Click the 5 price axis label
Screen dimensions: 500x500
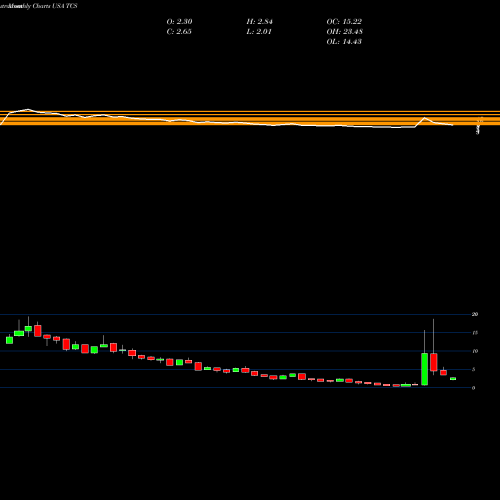473,369
